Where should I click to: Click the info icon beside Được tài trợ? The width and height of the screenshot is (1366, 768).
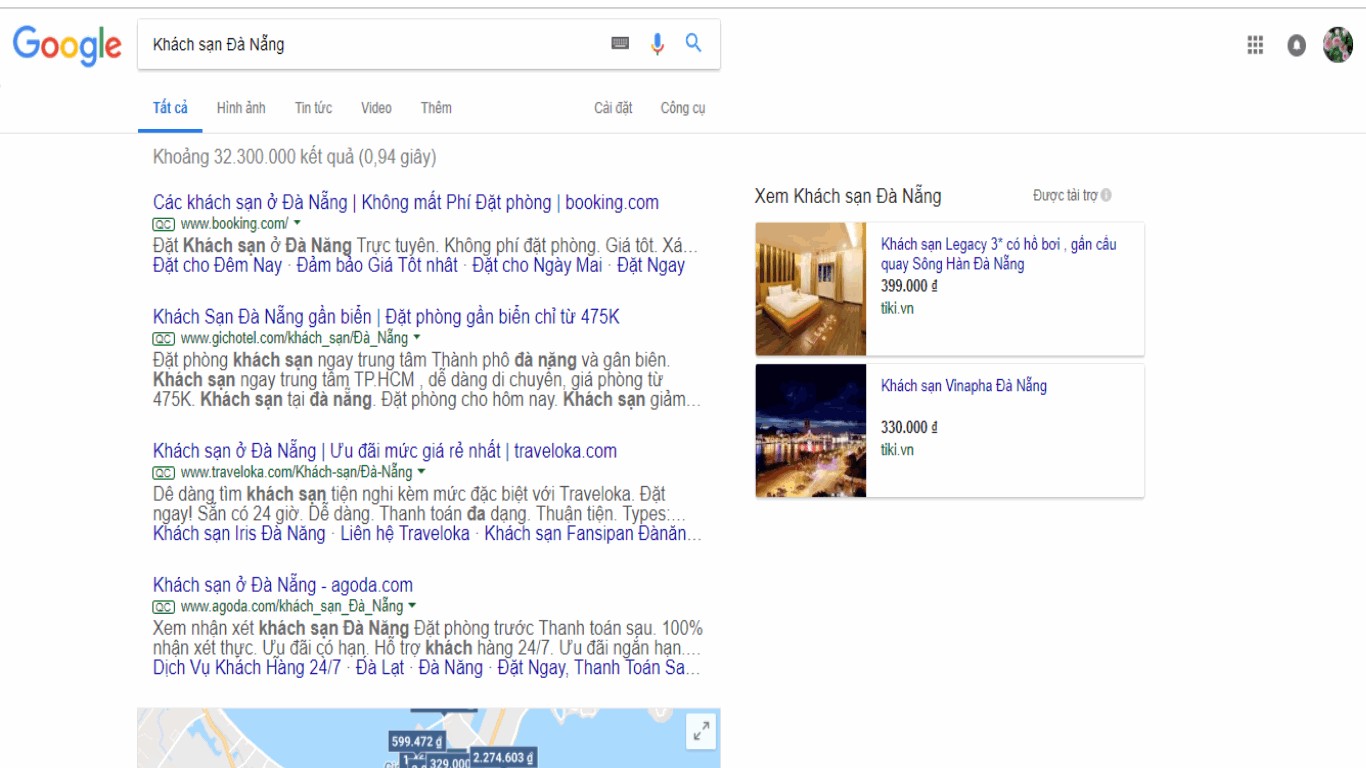point(1106,196)
